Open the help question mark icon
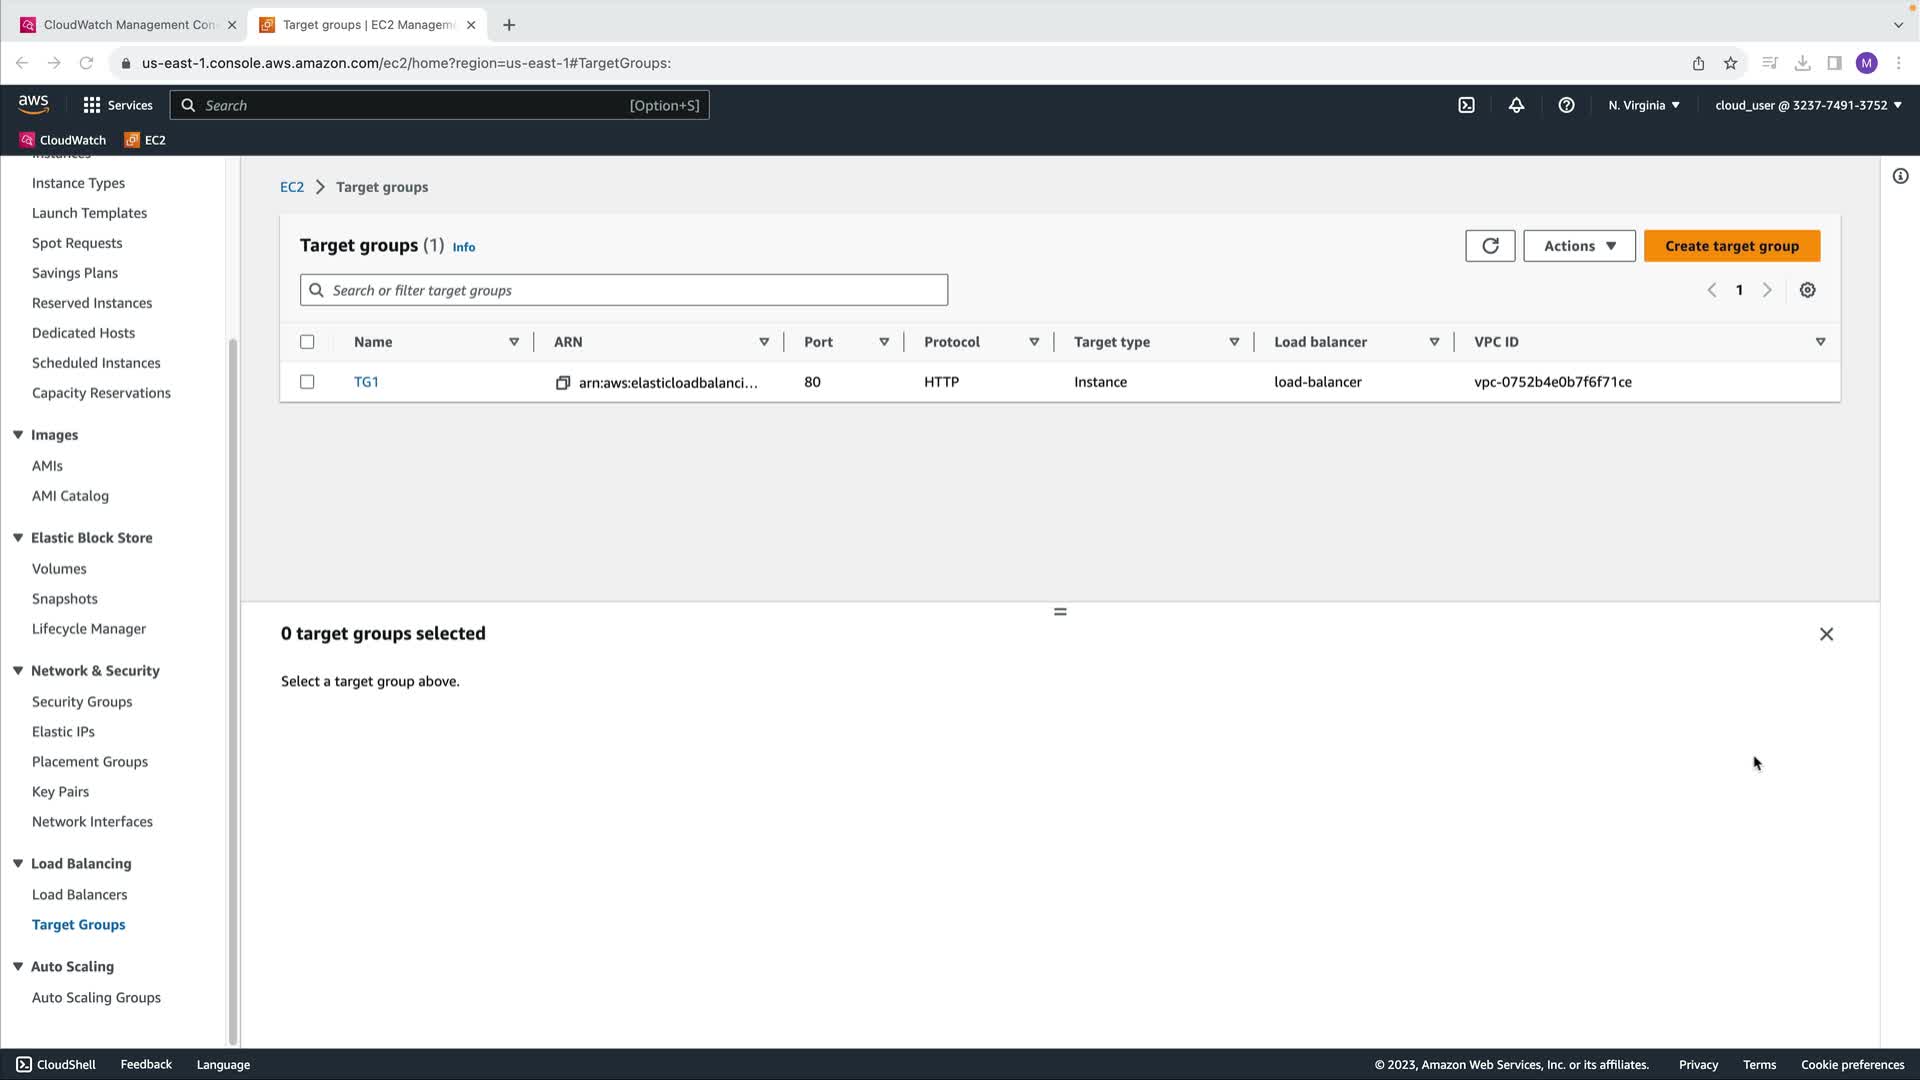Viewport: 1920px width, 1080px height. click(1566, 105)
